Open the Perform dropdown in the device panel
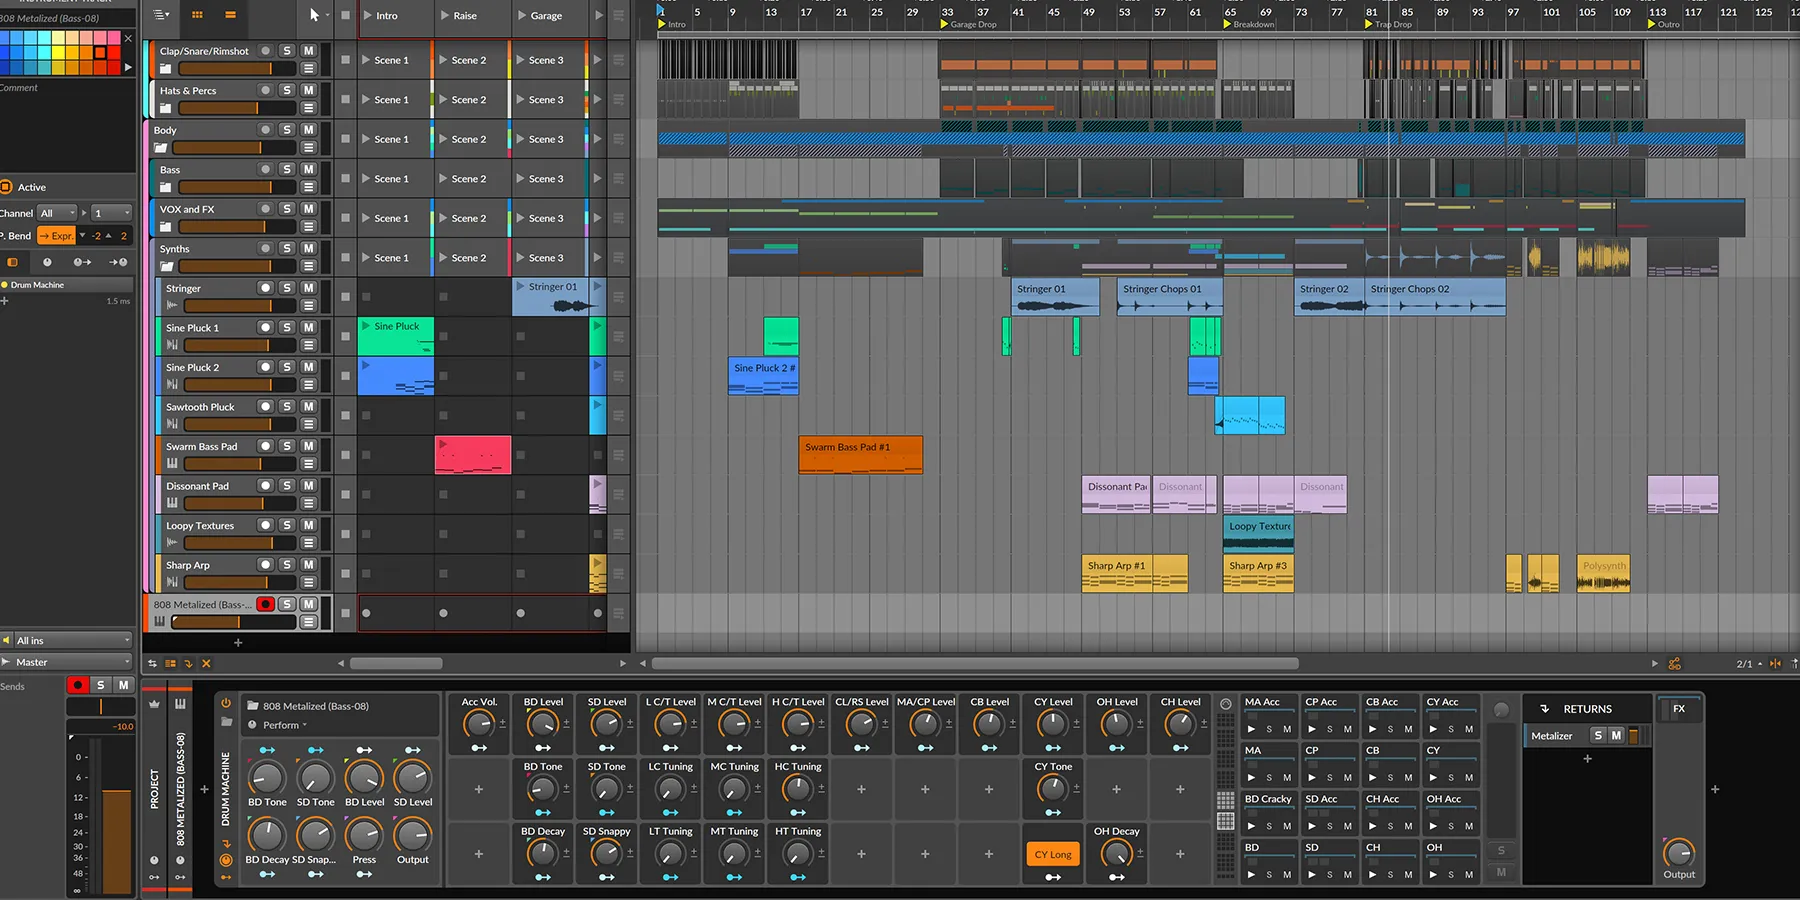 282,725
